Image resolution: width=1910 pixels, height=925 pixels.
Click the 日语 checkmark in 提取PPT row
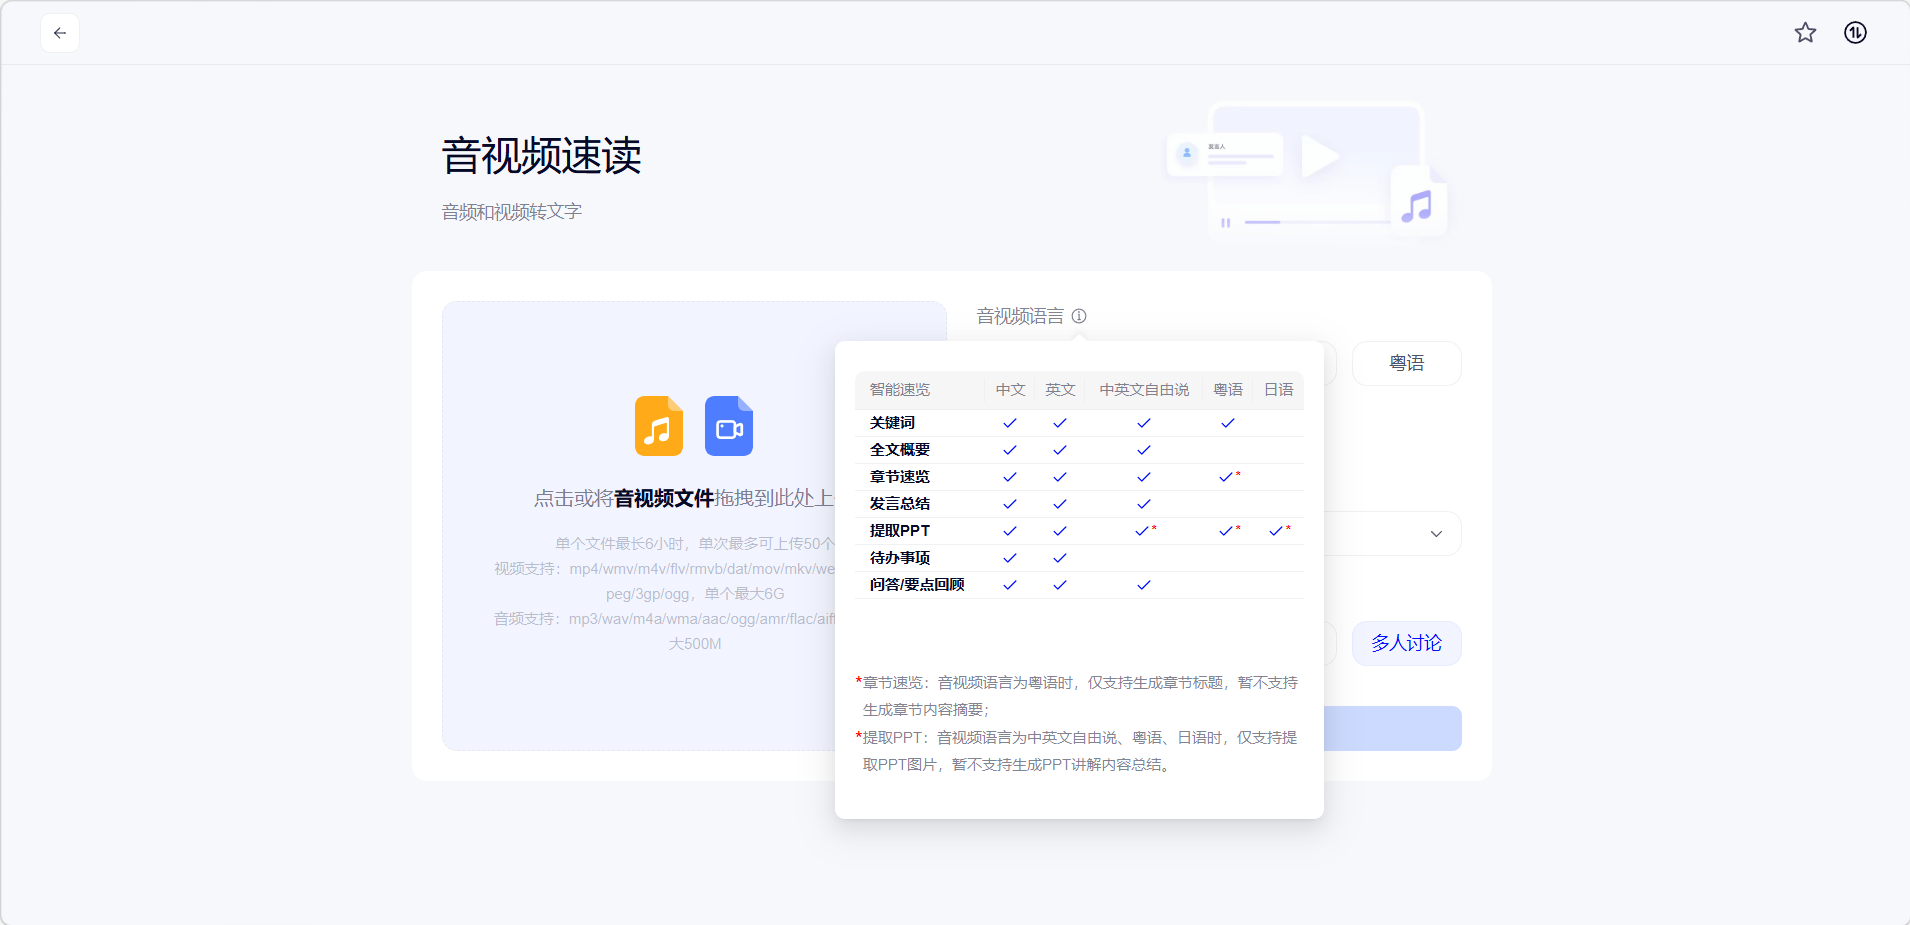tap(1276, 531)
